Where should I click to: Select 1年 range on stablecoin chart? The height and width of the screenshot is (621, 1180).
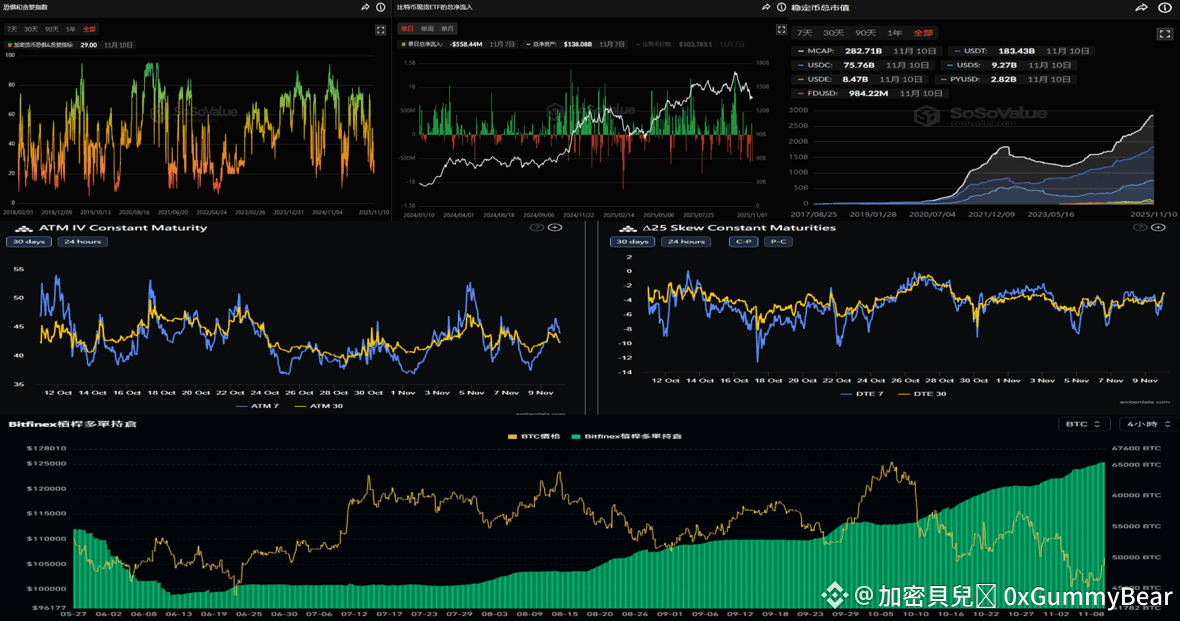coord(895,33)
